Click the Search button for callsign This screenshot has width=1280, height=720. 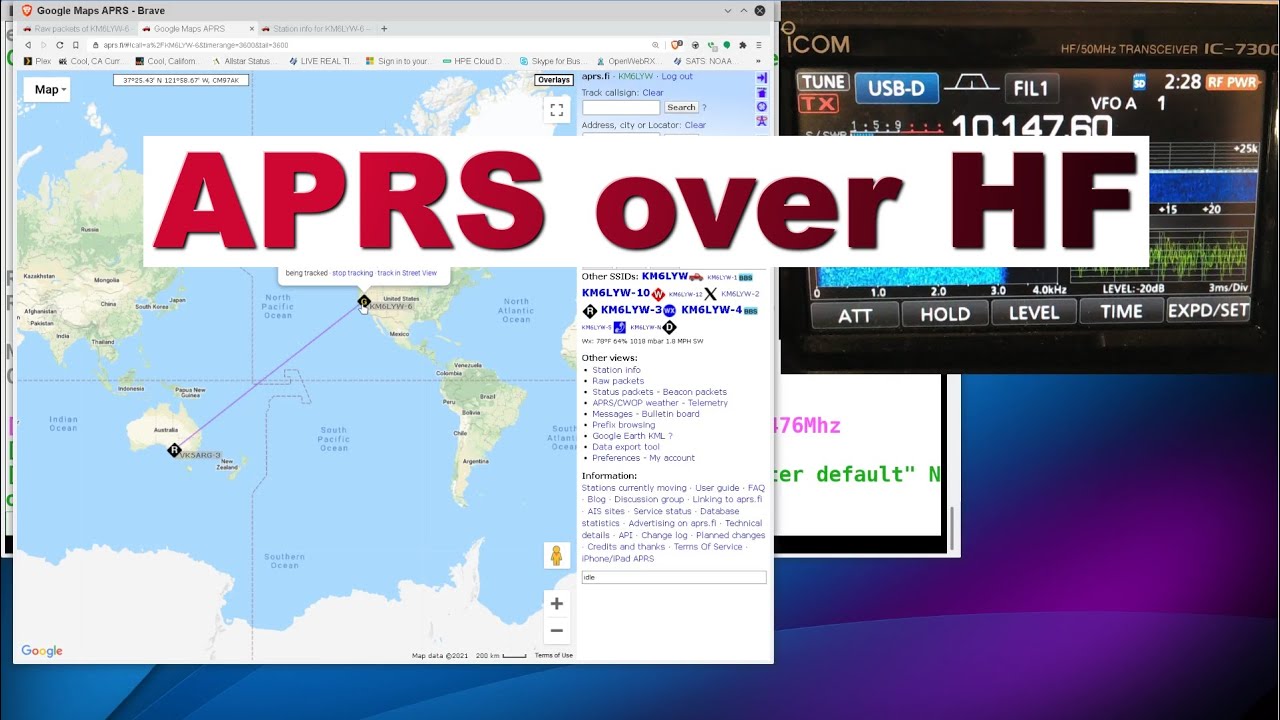click(x=681, y=107)
